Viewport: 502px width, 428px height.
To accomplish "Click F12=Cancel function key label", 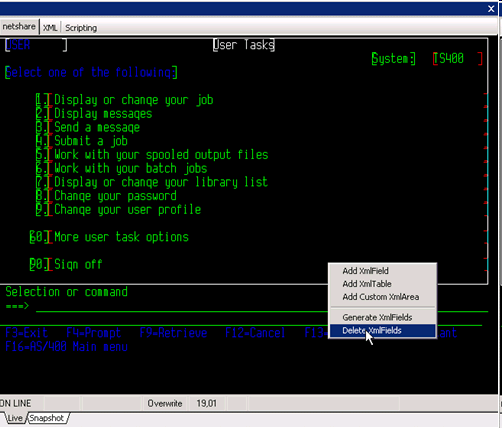I will coord(255,333).
